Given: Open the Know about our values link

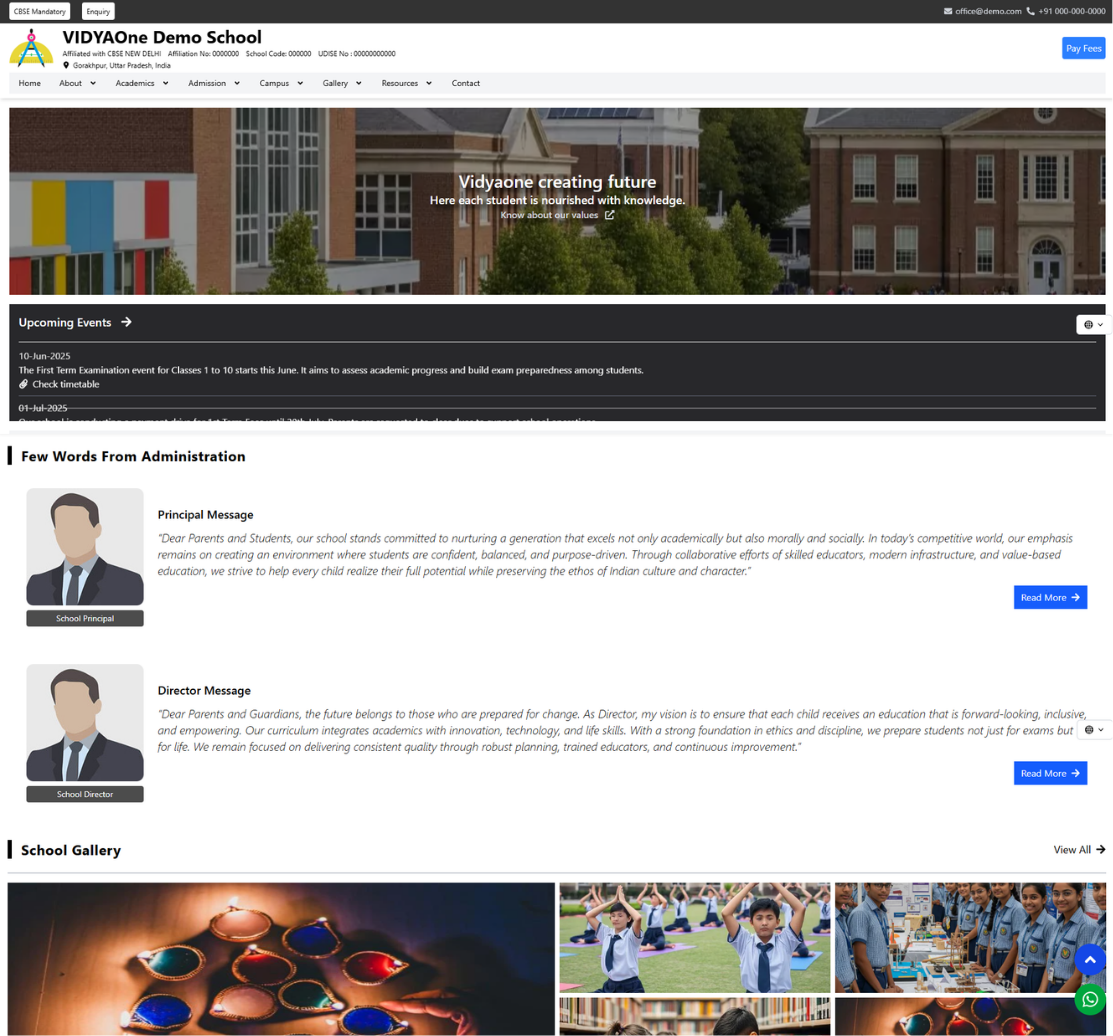Looking at the screenshot, I should pyautogui.click(x=549, y=215).
